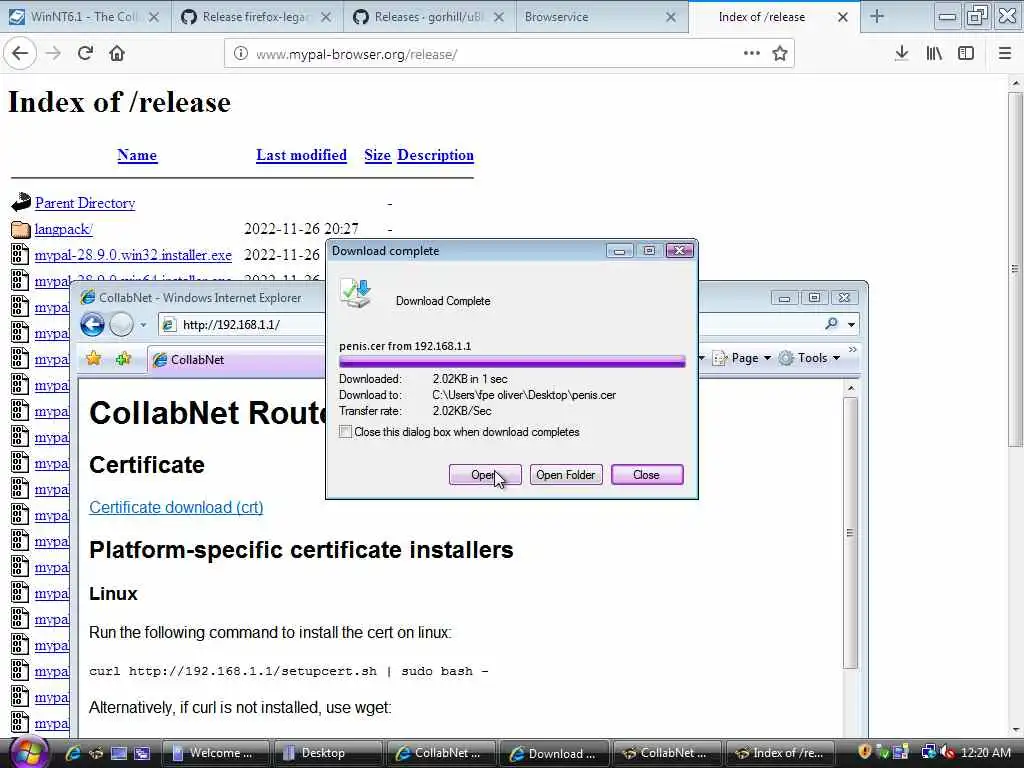Sort listing by Description column
The height and width of the screenshot is (768, 1024).
pos(436,155)
